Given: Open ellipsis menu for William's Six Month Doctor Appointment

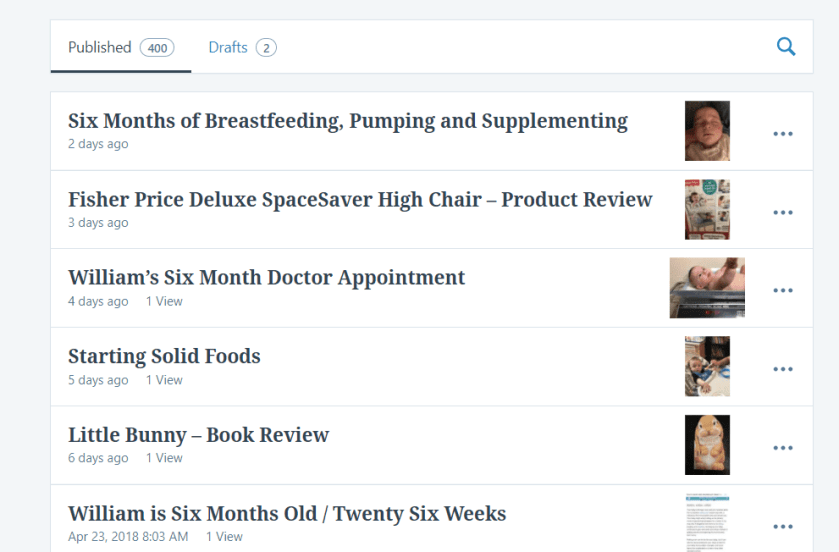Looking at the screenshot, I should point(783,291).
